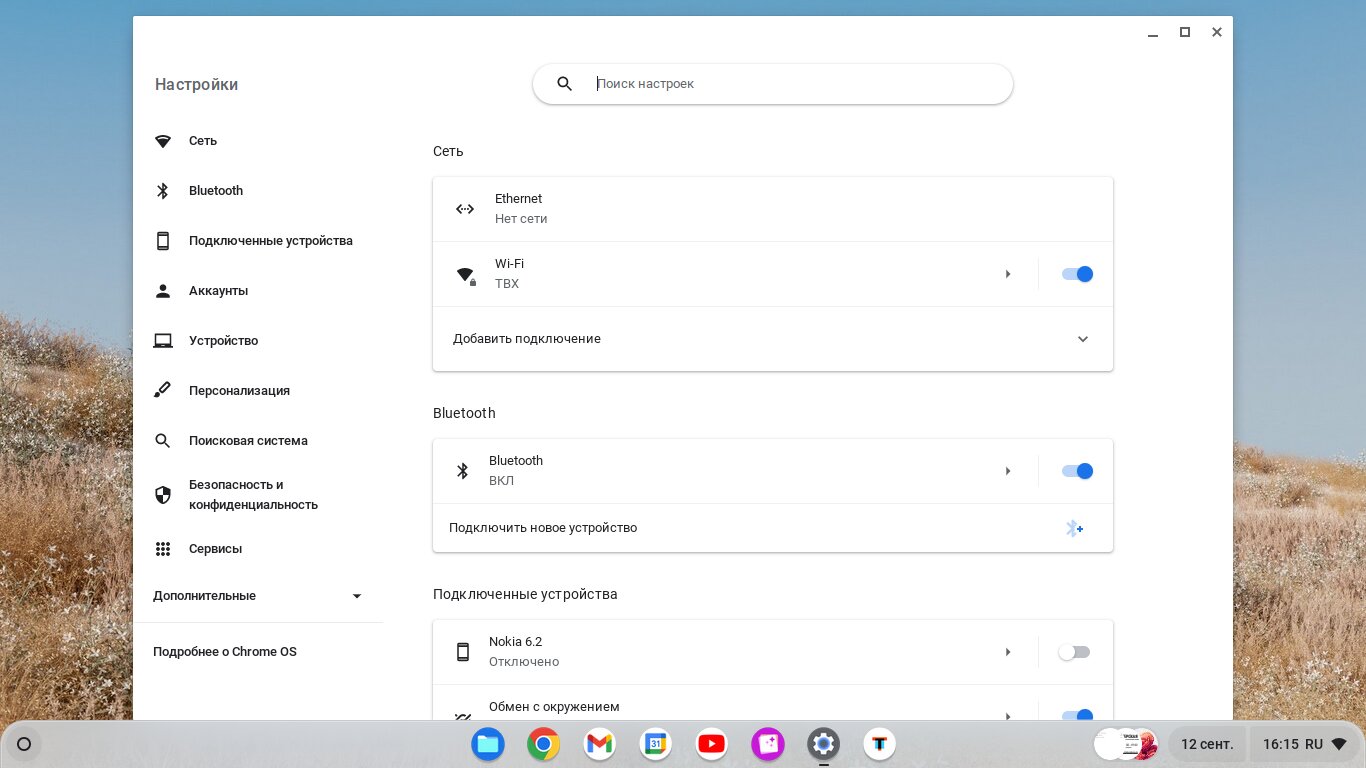Click the Bluetooth icon in ВКЛ row
1366x768 pixels.
(462, 471)
